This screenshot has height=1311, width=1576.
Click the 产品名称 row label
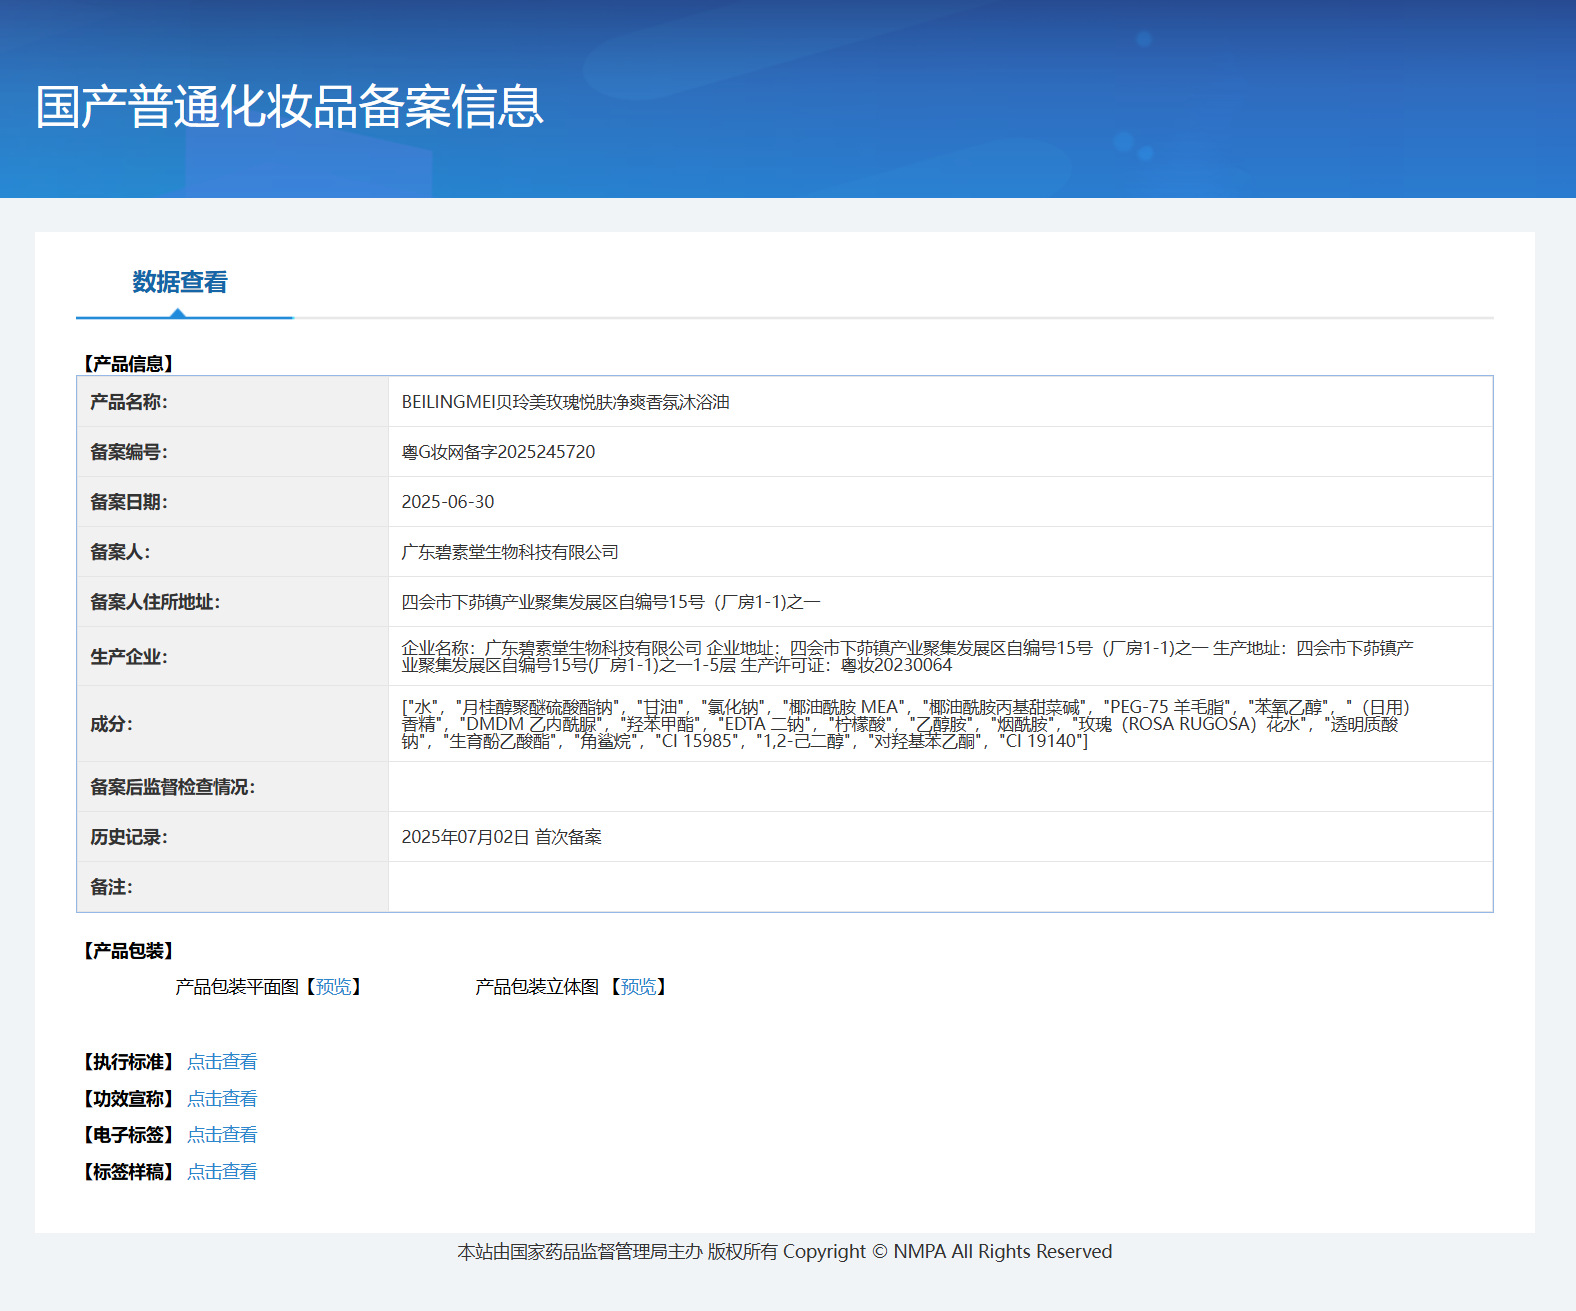coord(129,402)
